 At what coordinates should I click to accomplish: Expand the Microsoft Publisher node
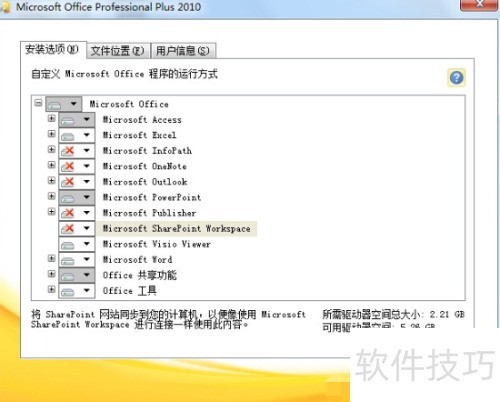tap(51, 212)
